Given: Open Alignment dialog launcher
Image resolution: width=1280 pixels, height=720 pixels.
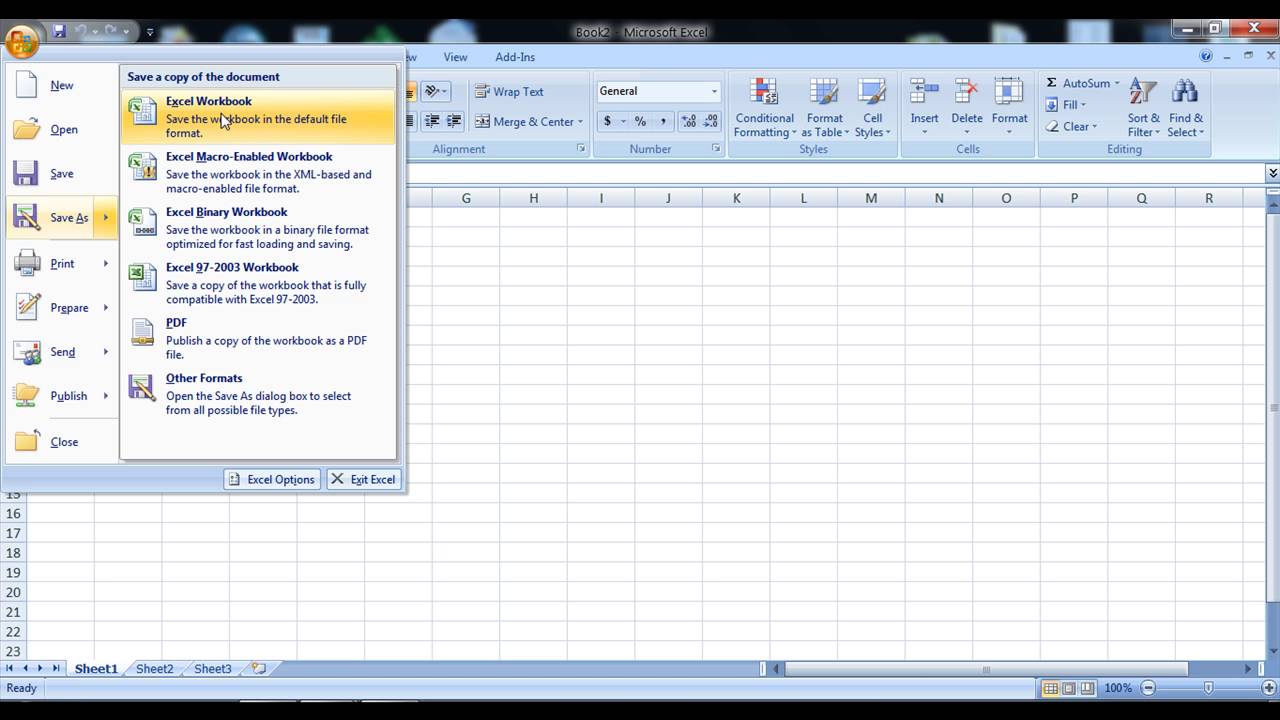Looking at the screenshot, I should tap(581, 149).
